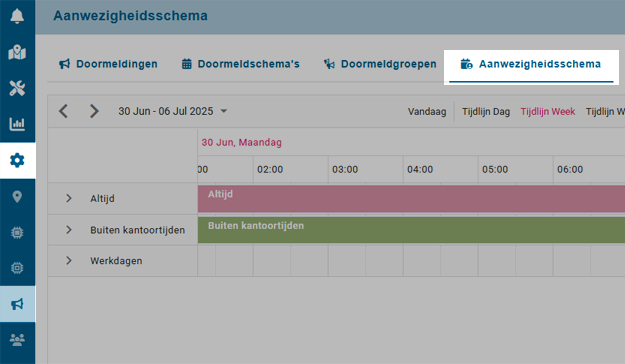
Task: Open the users group sidebar icon
Action: click(x=17, y=340)
